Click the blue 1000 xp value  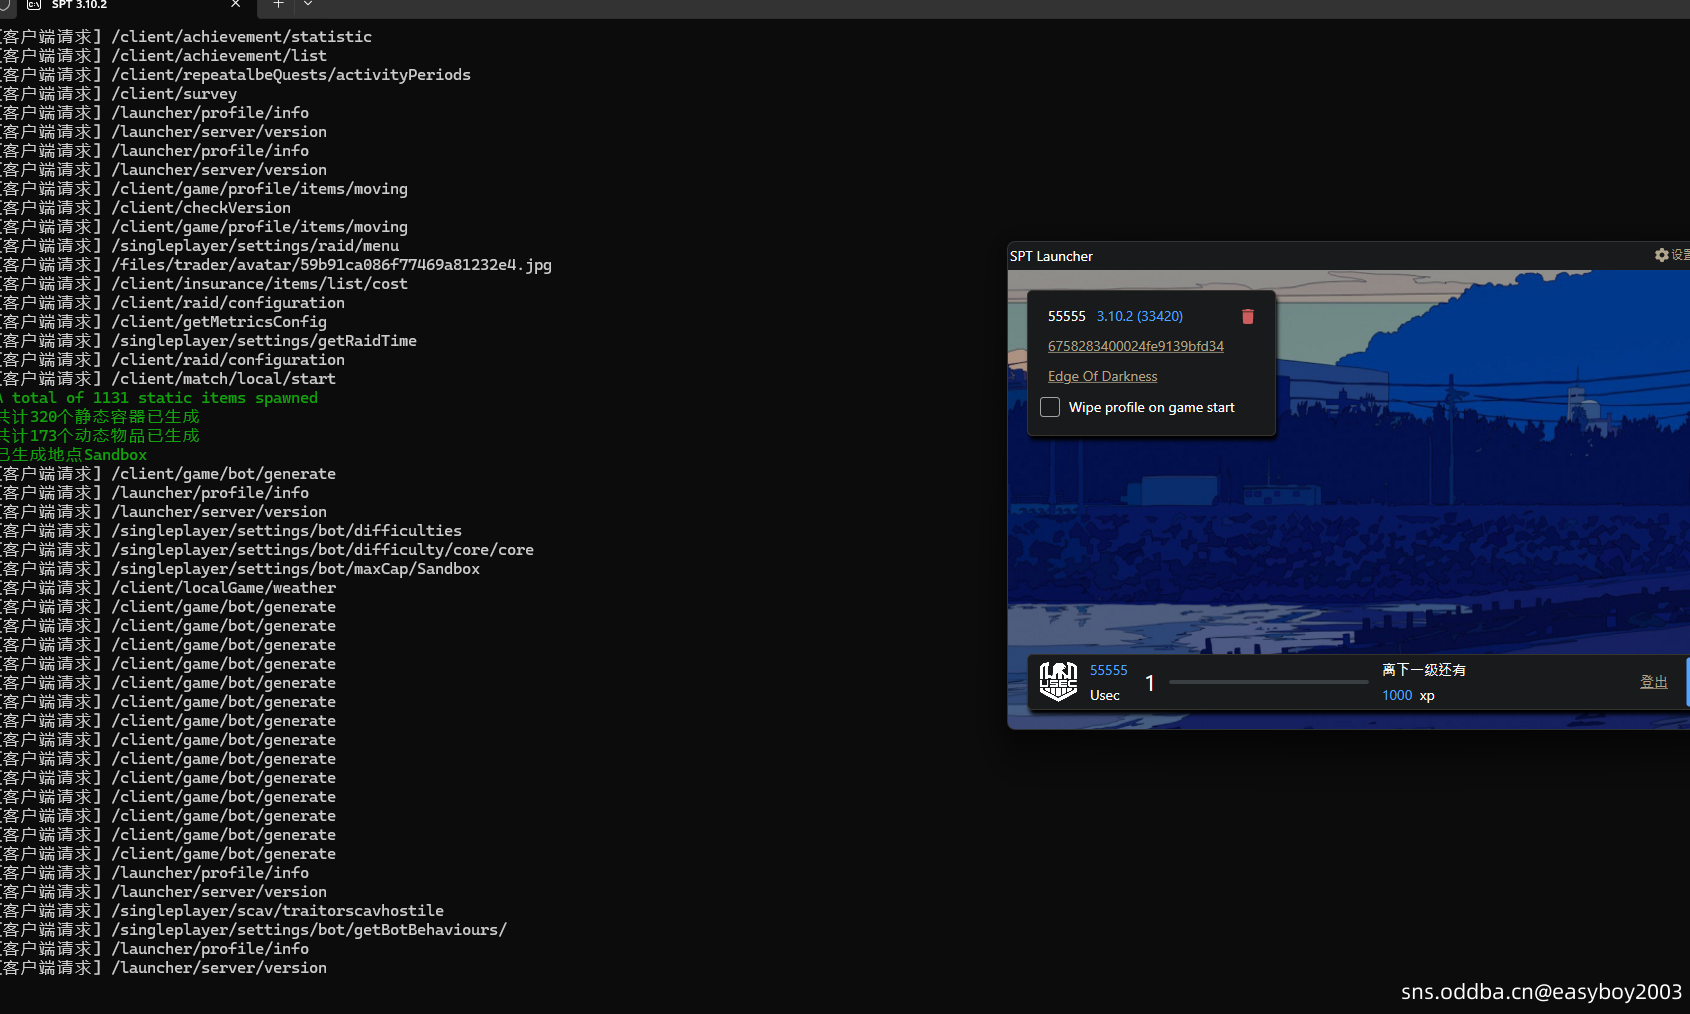(1397, 695)
